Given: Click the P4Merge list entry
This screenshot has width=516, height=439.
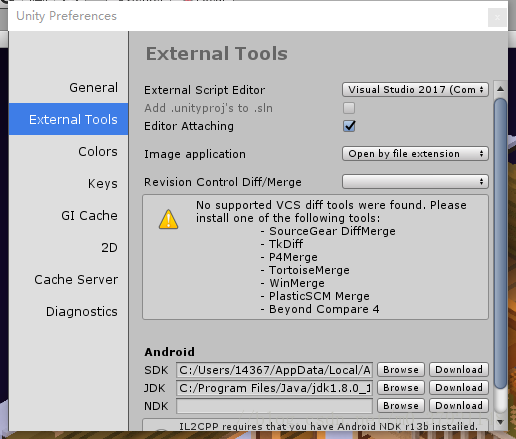Looking at the screenshot, I should click(x=293, y=257).
